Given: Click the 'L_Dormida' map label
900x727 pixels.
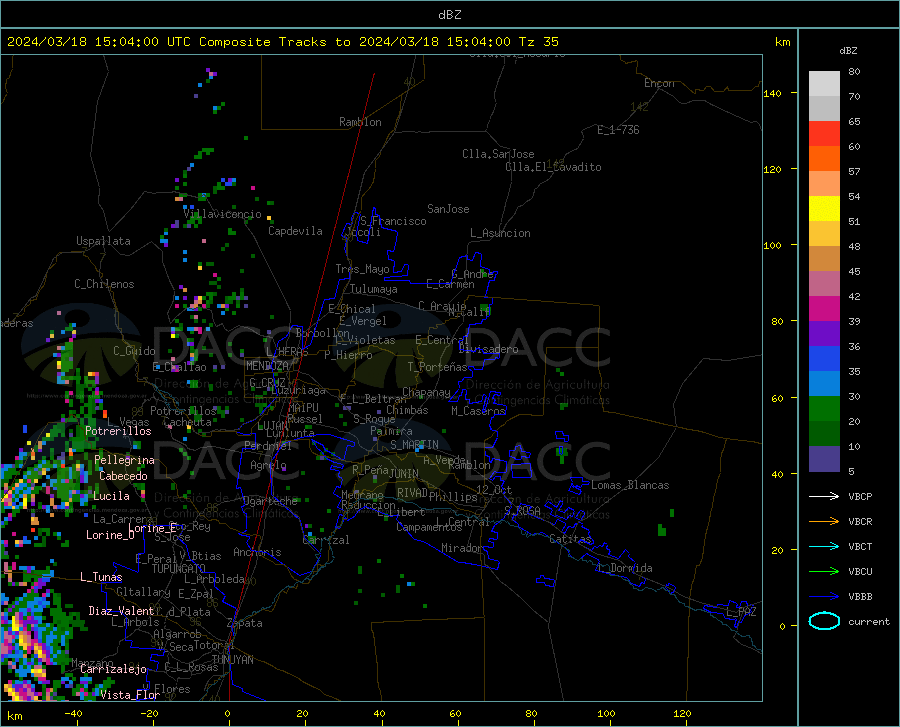Looking at the screenshot, I should click(x=625, y=568).
